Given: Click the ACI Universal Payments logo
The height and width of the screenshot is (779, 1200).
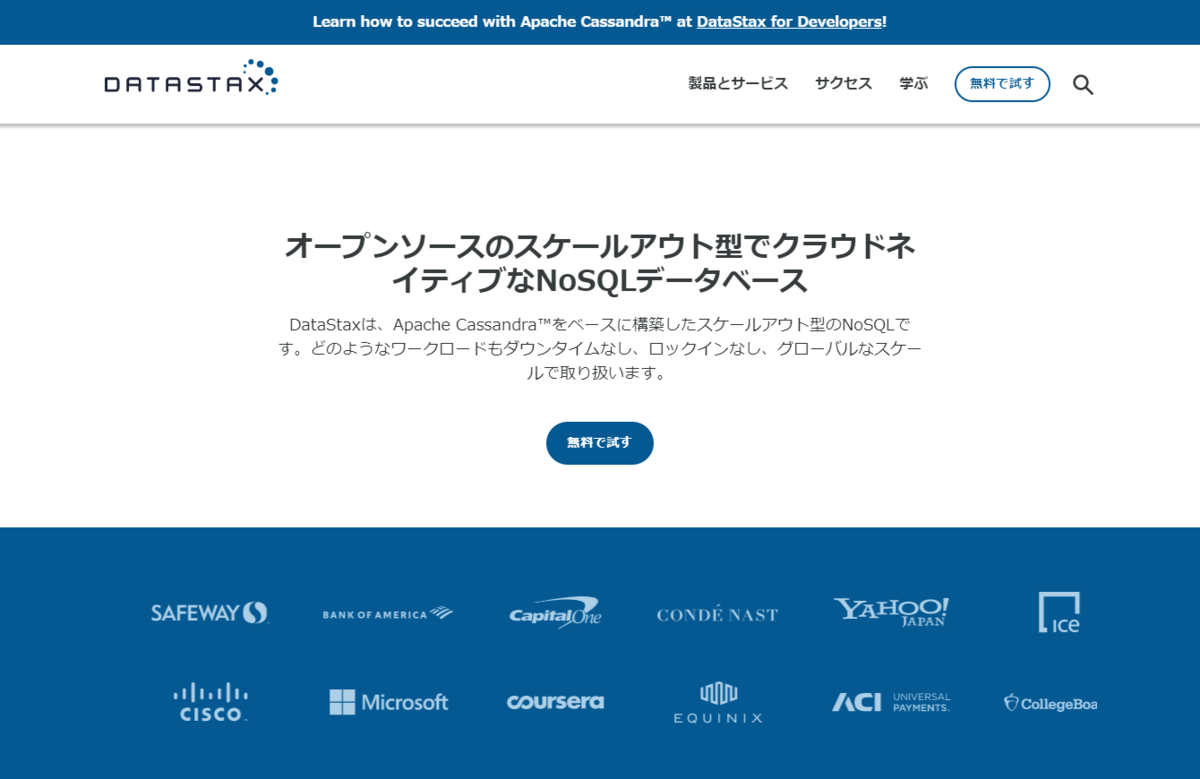Looking at the screenshot, I should [891, 702].
